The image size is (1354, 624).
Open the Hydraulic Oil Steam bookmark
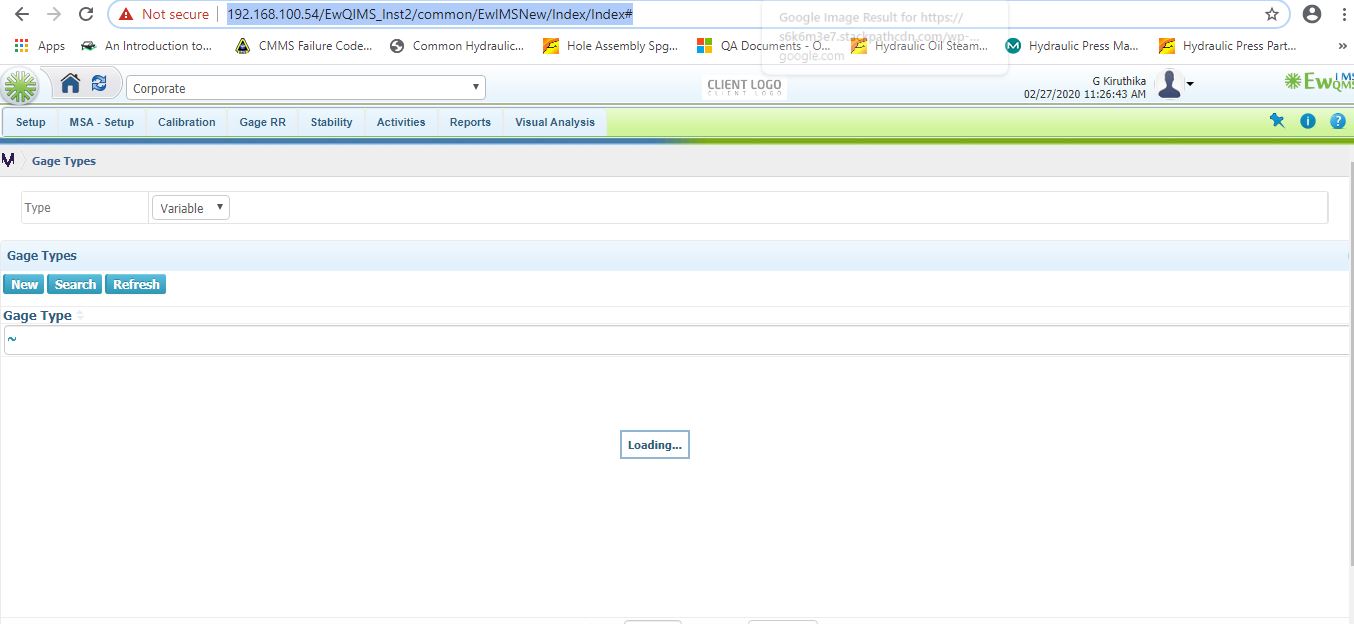(x=920, y=45)
